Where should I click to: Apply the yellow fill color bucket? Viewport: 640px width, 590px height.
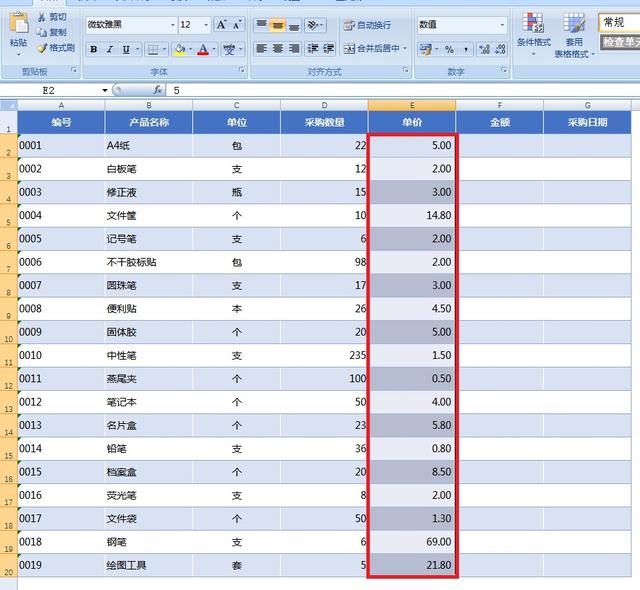click(180, 49)
